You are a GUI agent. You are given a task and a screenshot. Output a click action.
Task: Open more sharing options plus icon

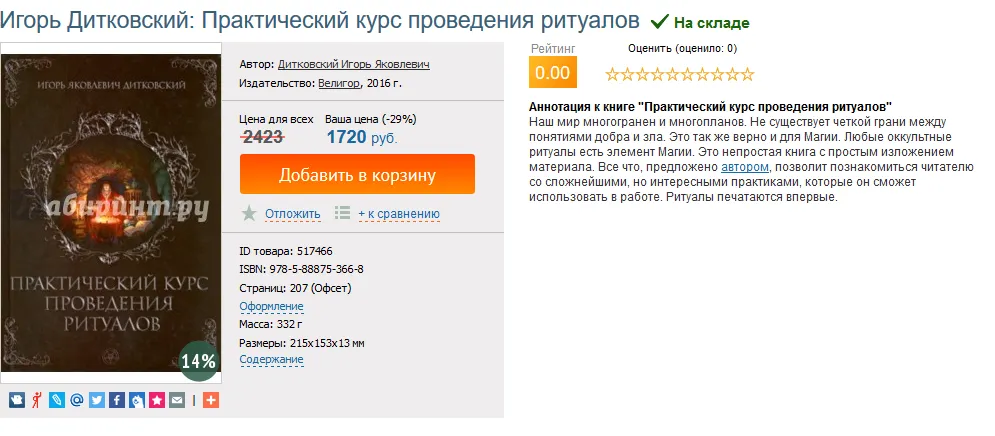[x=210, y=400]
